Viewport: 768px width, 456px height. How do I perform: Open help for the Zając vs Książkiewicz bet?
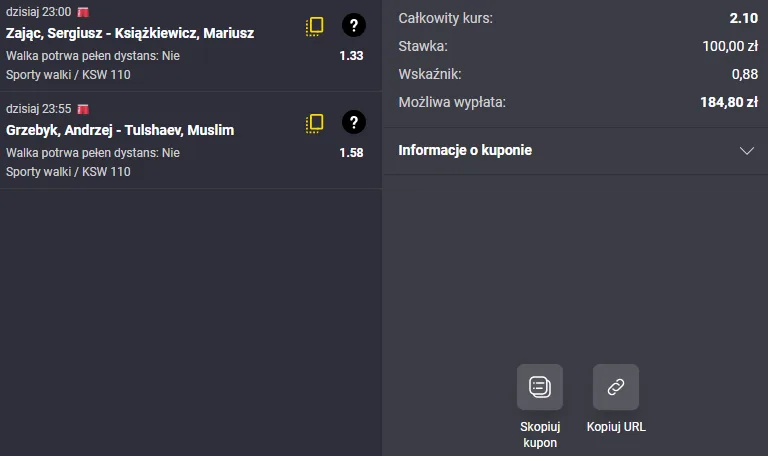pos(354,25)
